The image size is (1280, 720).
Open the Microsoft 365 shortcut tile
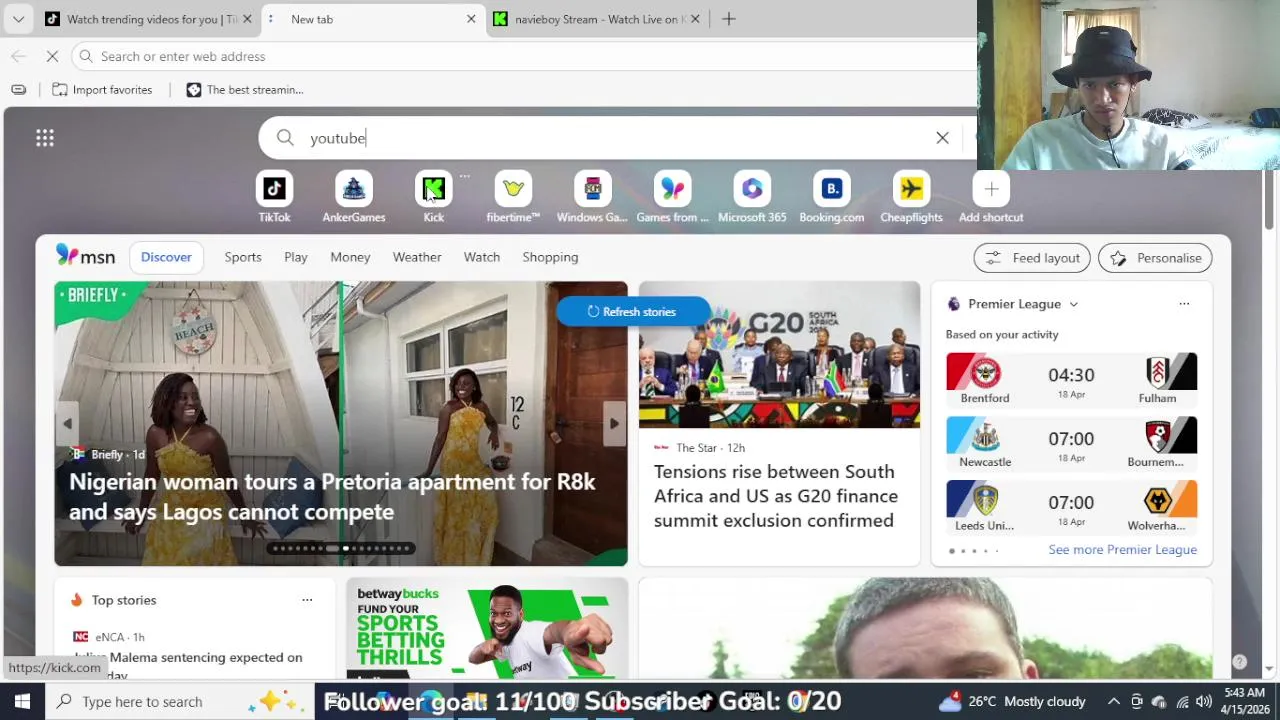click(752, 197)
